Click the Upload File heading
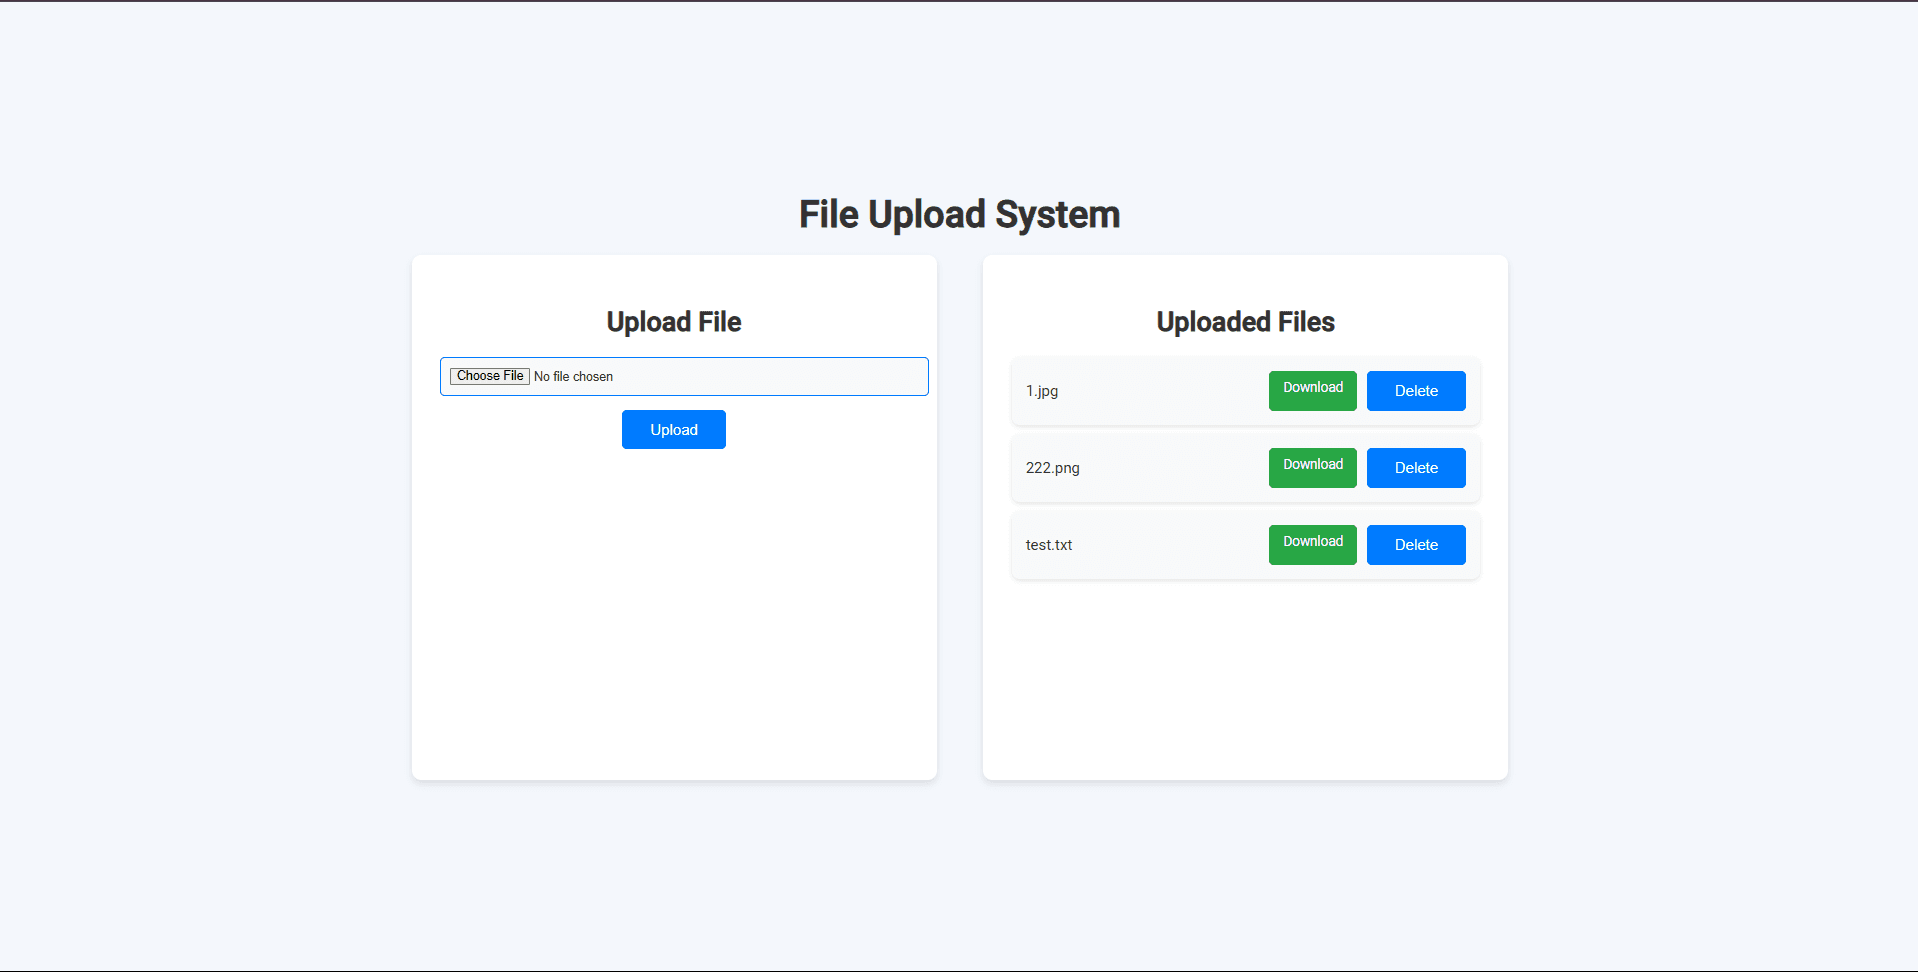 [x=674, y=322]
